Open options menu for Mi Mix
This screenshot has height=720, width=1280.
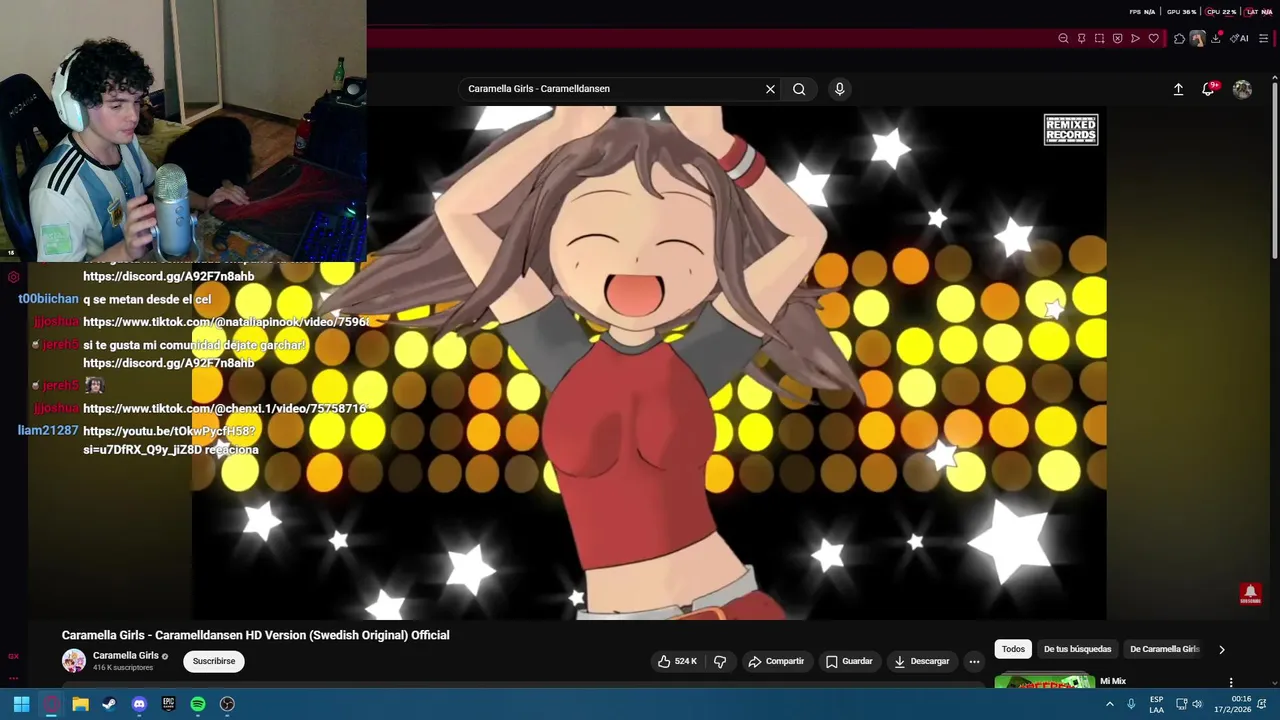(1231, 682)
